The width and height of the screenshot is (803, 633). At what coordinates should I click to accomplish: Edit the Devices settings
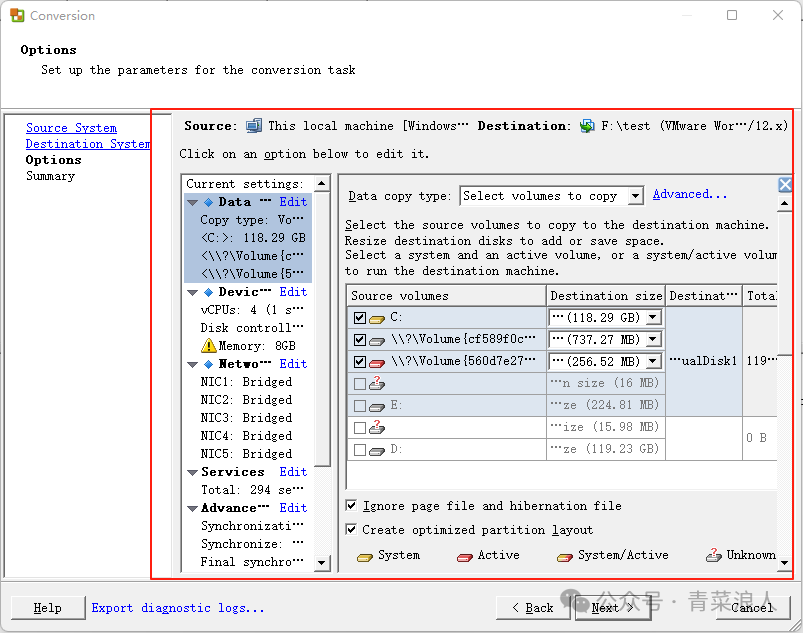click(293, 292)
